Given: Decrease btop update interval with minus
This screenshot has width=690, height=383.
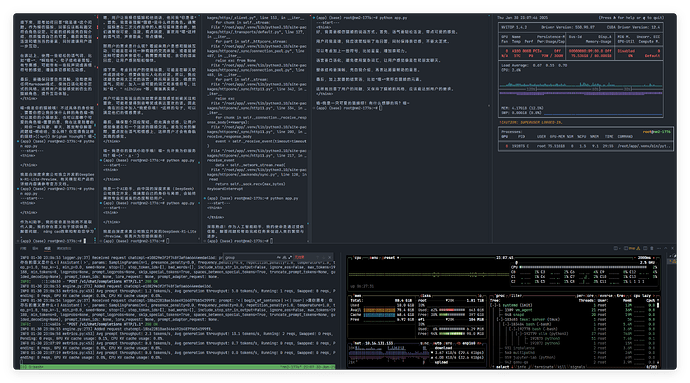Looking at the screenshot, I should point(635,258).
